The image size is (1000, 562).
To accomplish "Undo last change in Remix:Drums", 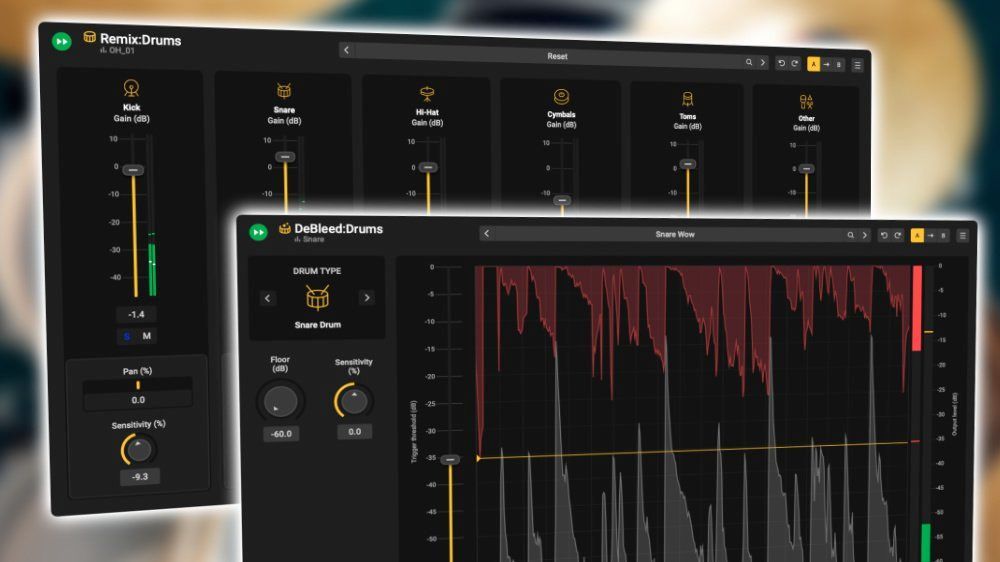I will [x=781, y=63].
